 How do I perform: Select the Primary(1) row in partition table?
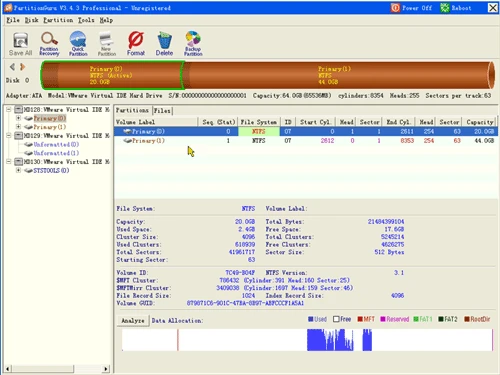pyautogui.click(x=306, y=141)
